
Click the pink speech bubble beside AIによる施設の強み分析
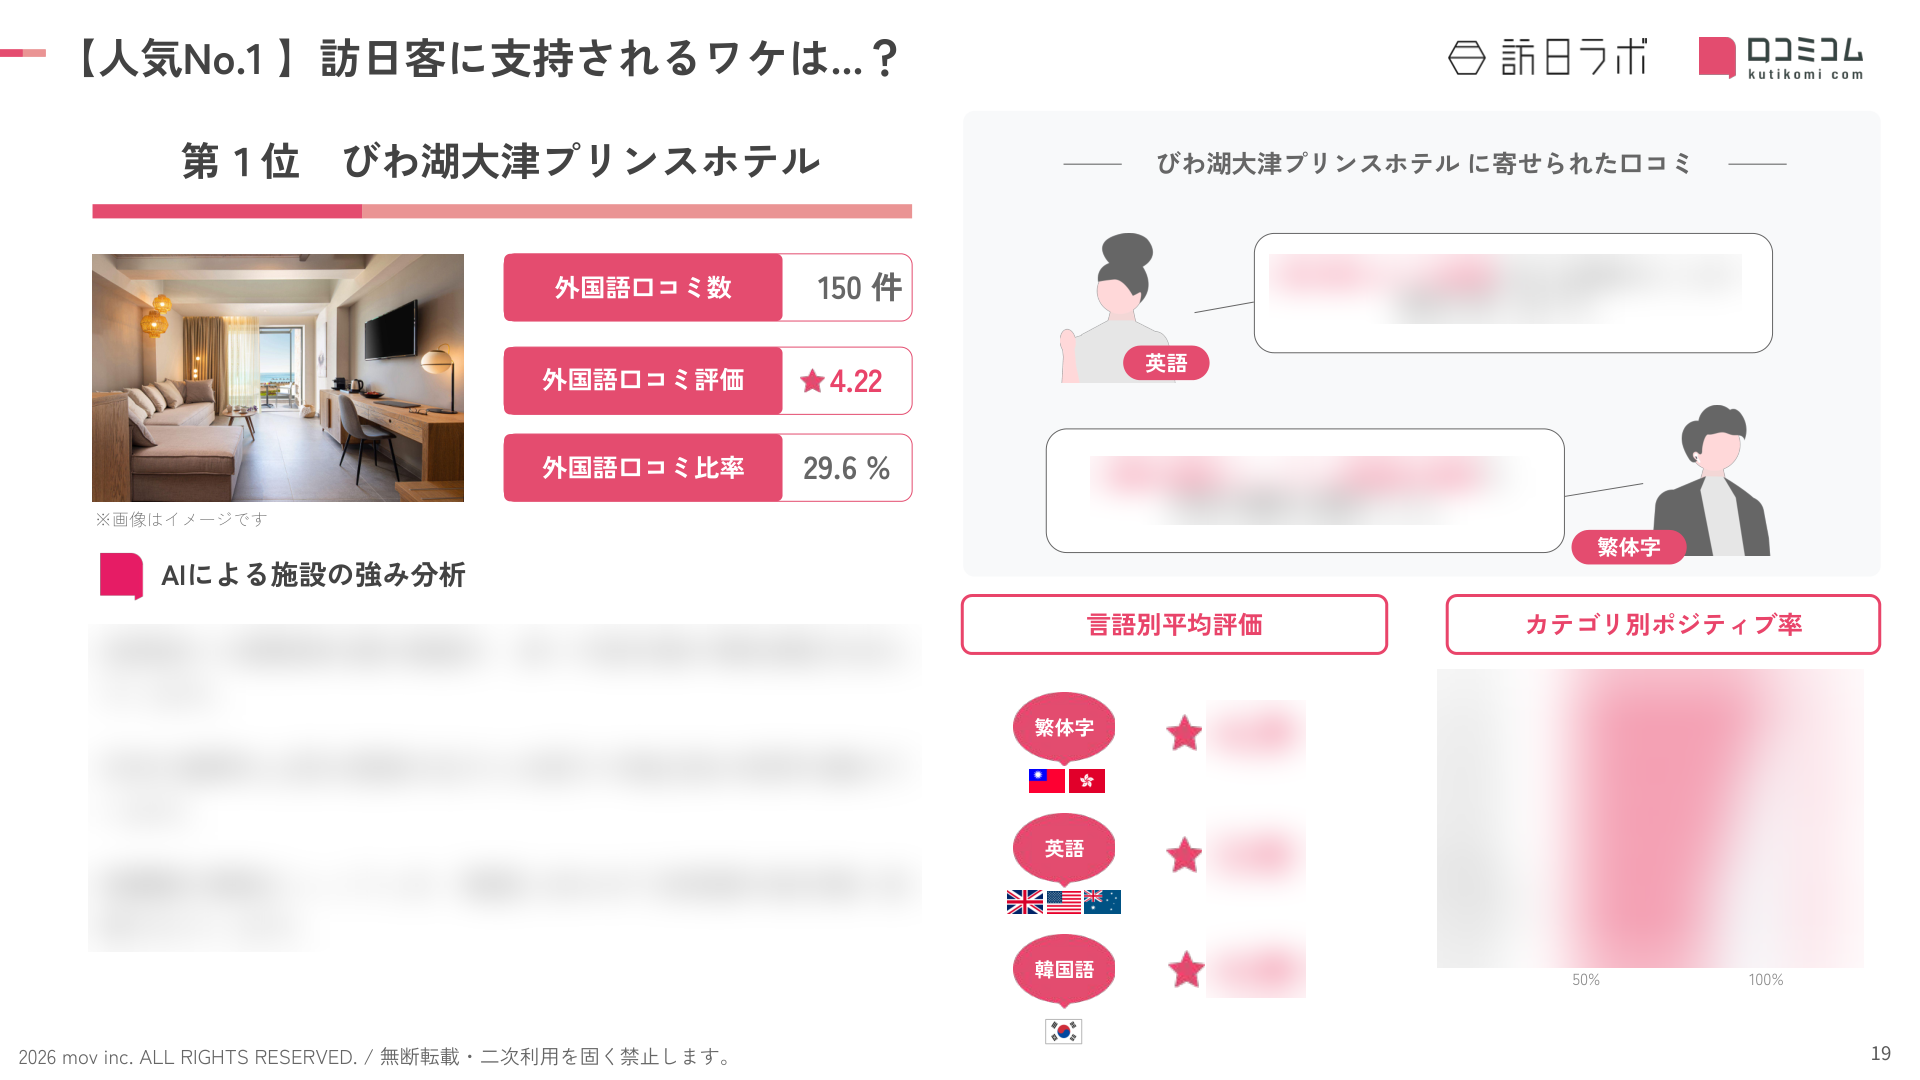[122, 576]
